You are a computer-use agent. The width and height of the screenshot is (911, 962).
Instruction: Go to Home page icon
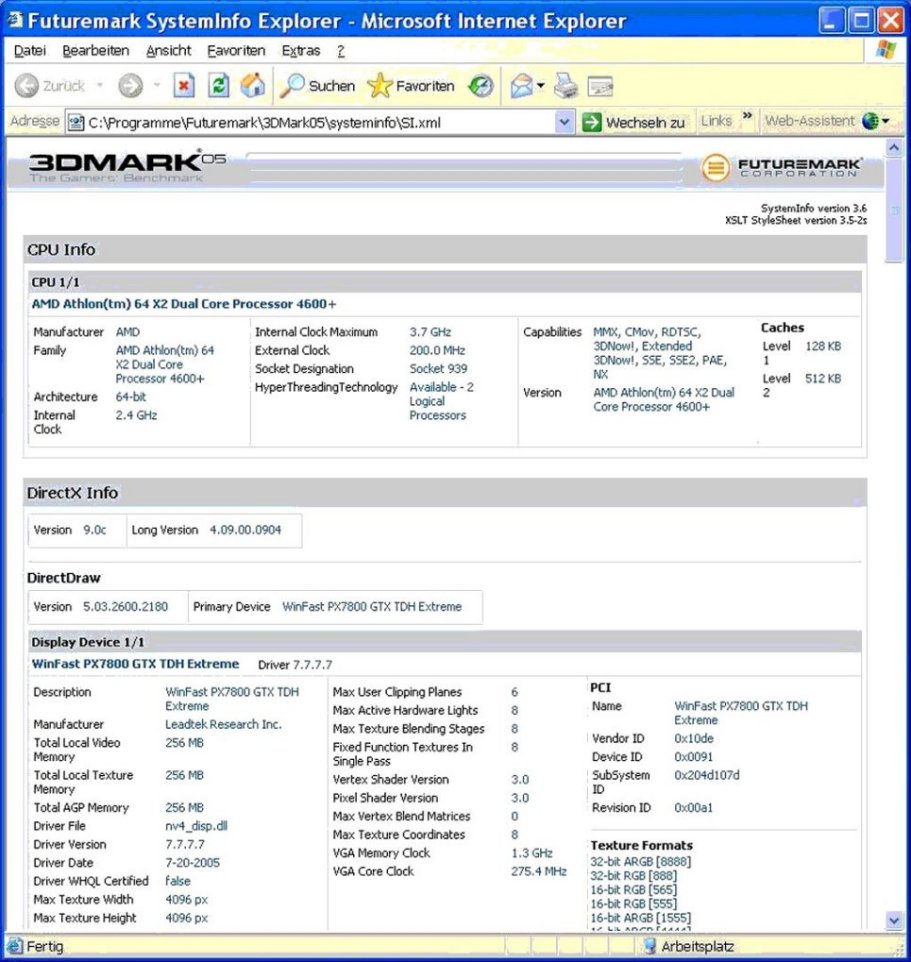[253, 85]
